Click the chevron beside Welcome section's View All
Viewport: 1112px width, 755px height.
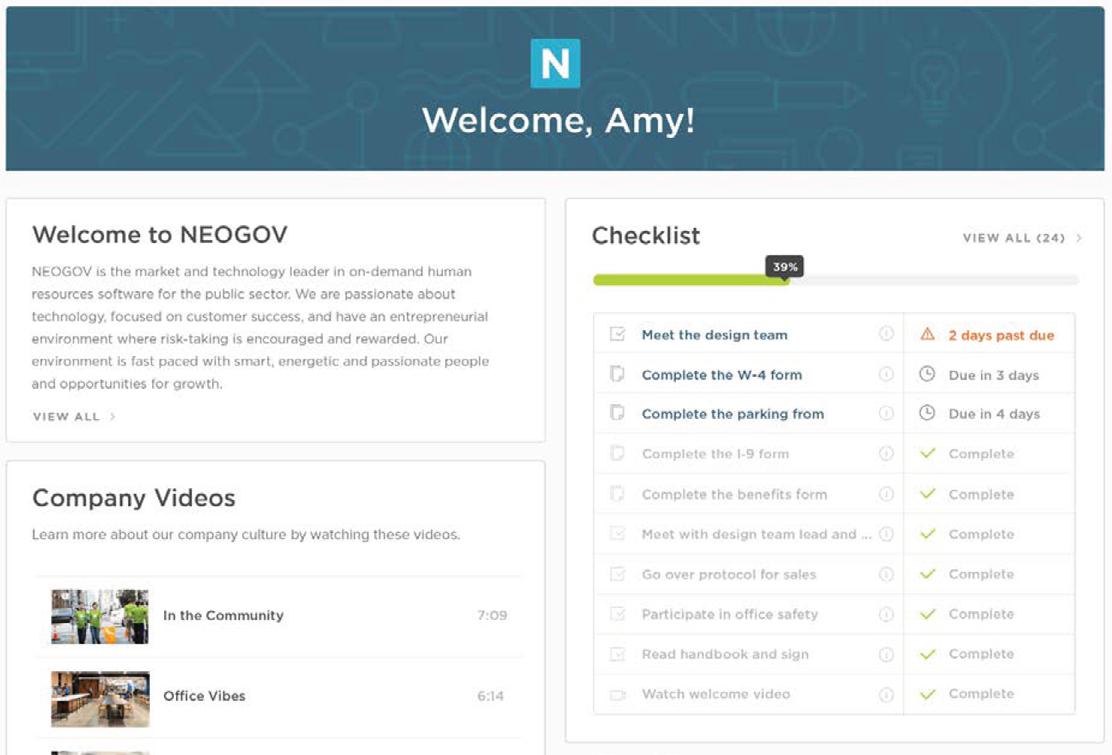(112, 417)
